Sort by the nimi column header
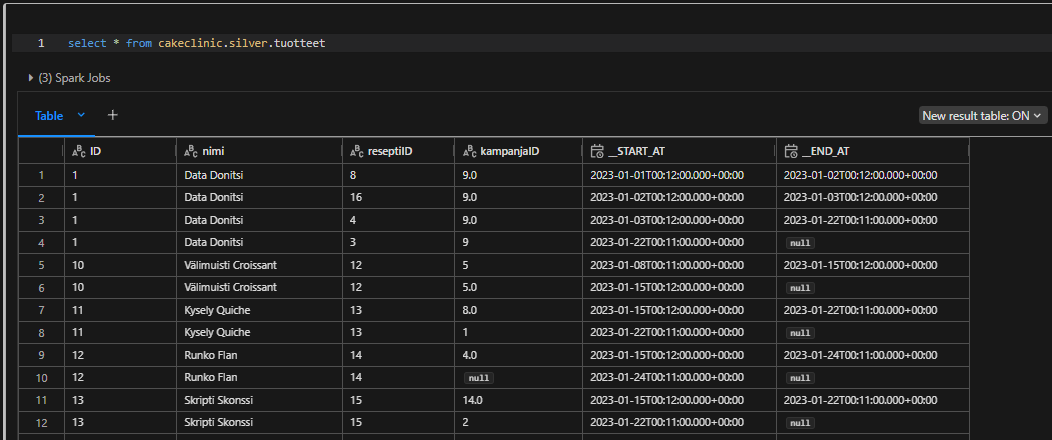The height and width of the screenshot is (440, 1052). tap(213, 152)
